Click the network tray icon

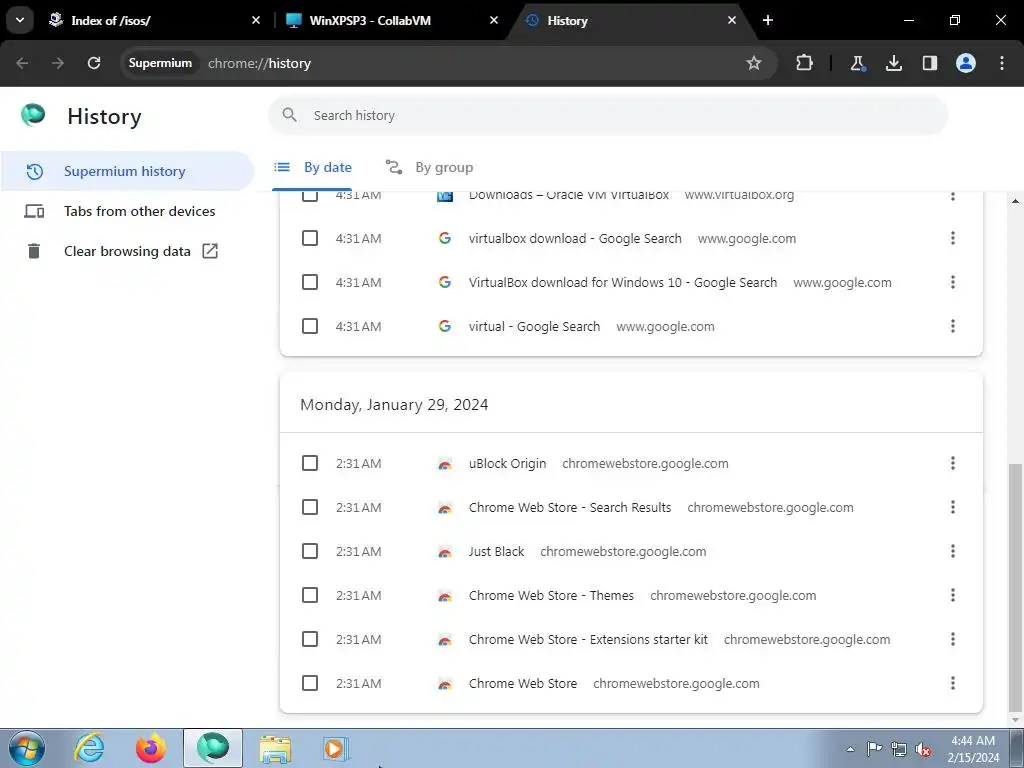click(x=899, y=749)
